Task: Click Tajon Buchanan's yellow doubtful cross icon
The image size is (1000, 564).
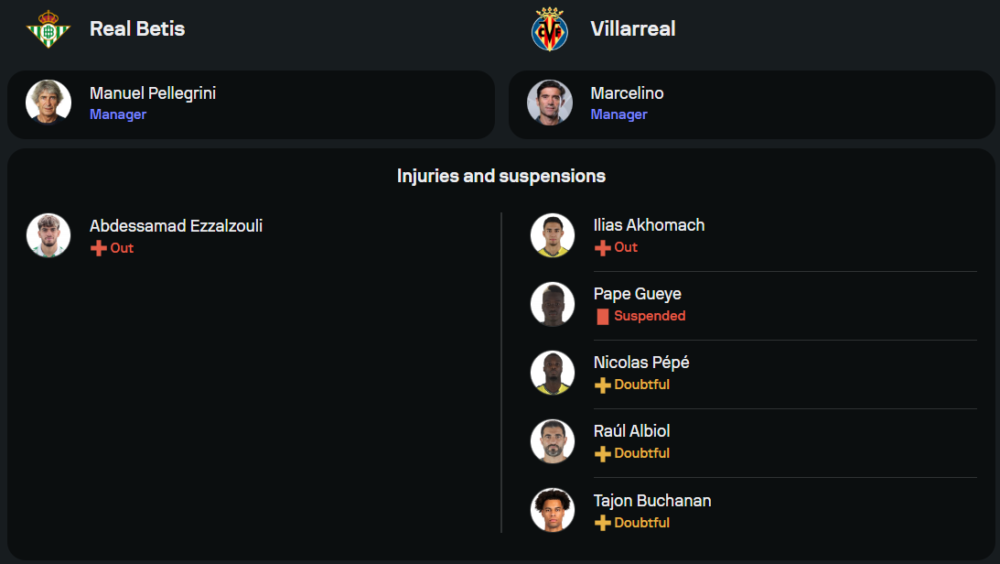Action: pyautogui.click(x=602, y=523)
